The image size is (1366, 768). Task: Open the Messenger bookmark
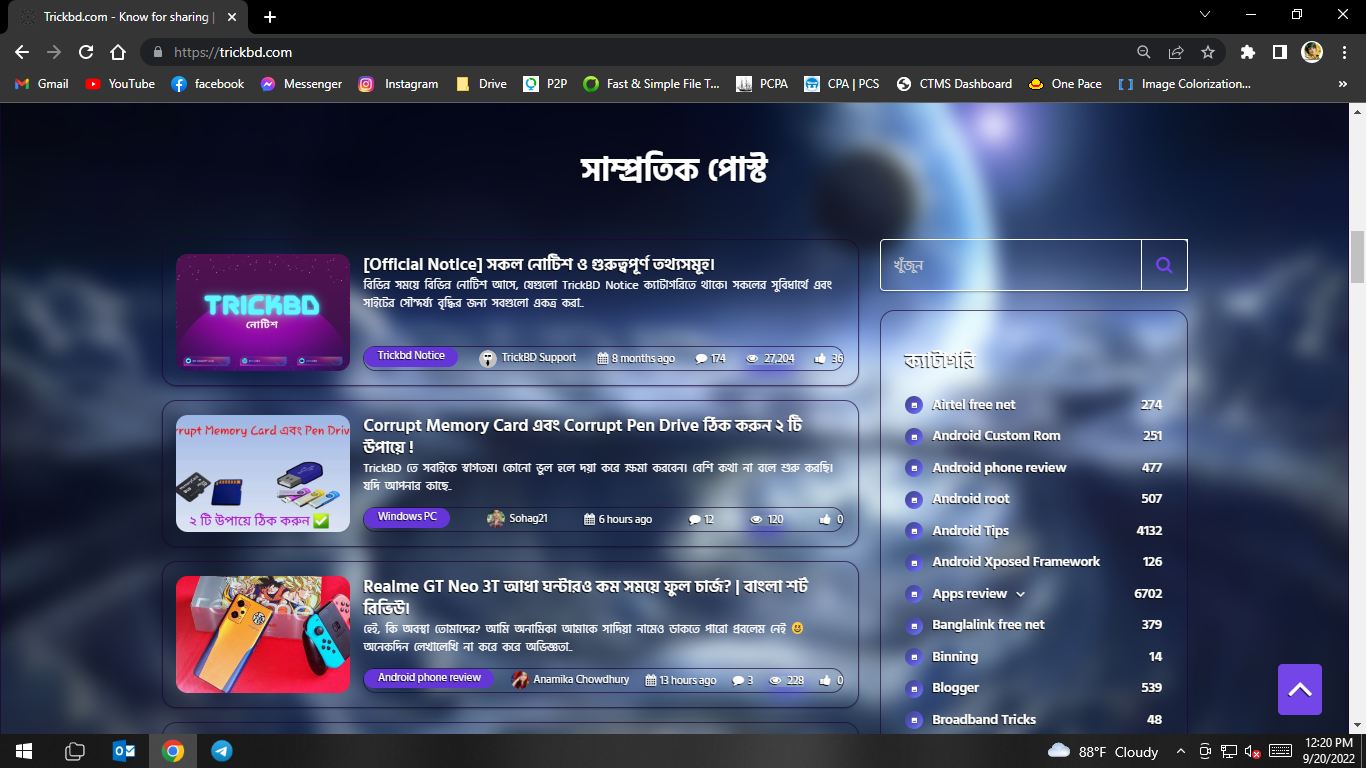point(301,84)
